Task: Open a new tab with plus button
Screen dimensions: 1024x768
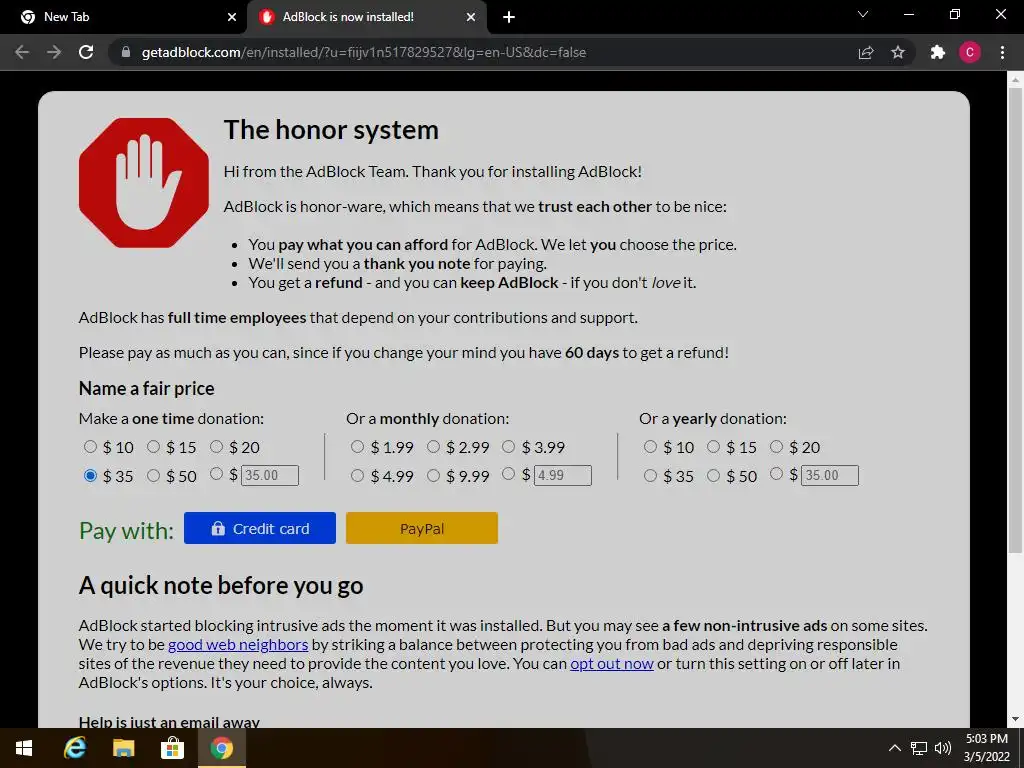Action: 509,17
